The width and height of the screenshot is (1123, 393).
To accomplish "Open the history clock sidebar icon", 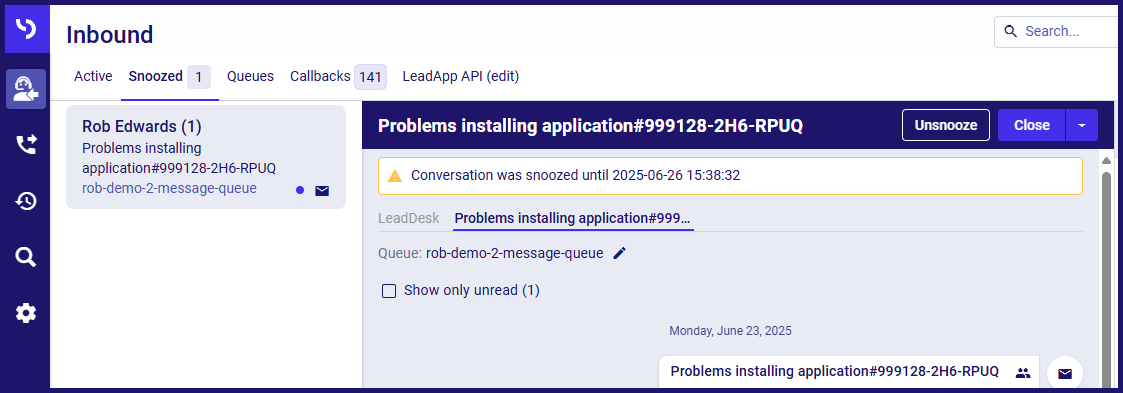I will coord(26,201).
